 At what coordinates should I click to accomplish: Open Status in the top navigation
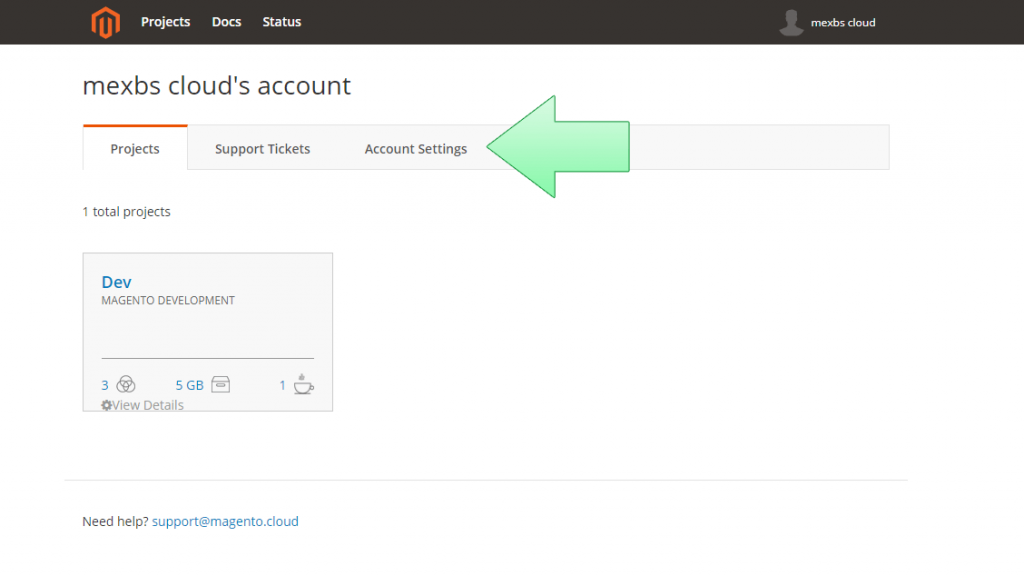281,22
